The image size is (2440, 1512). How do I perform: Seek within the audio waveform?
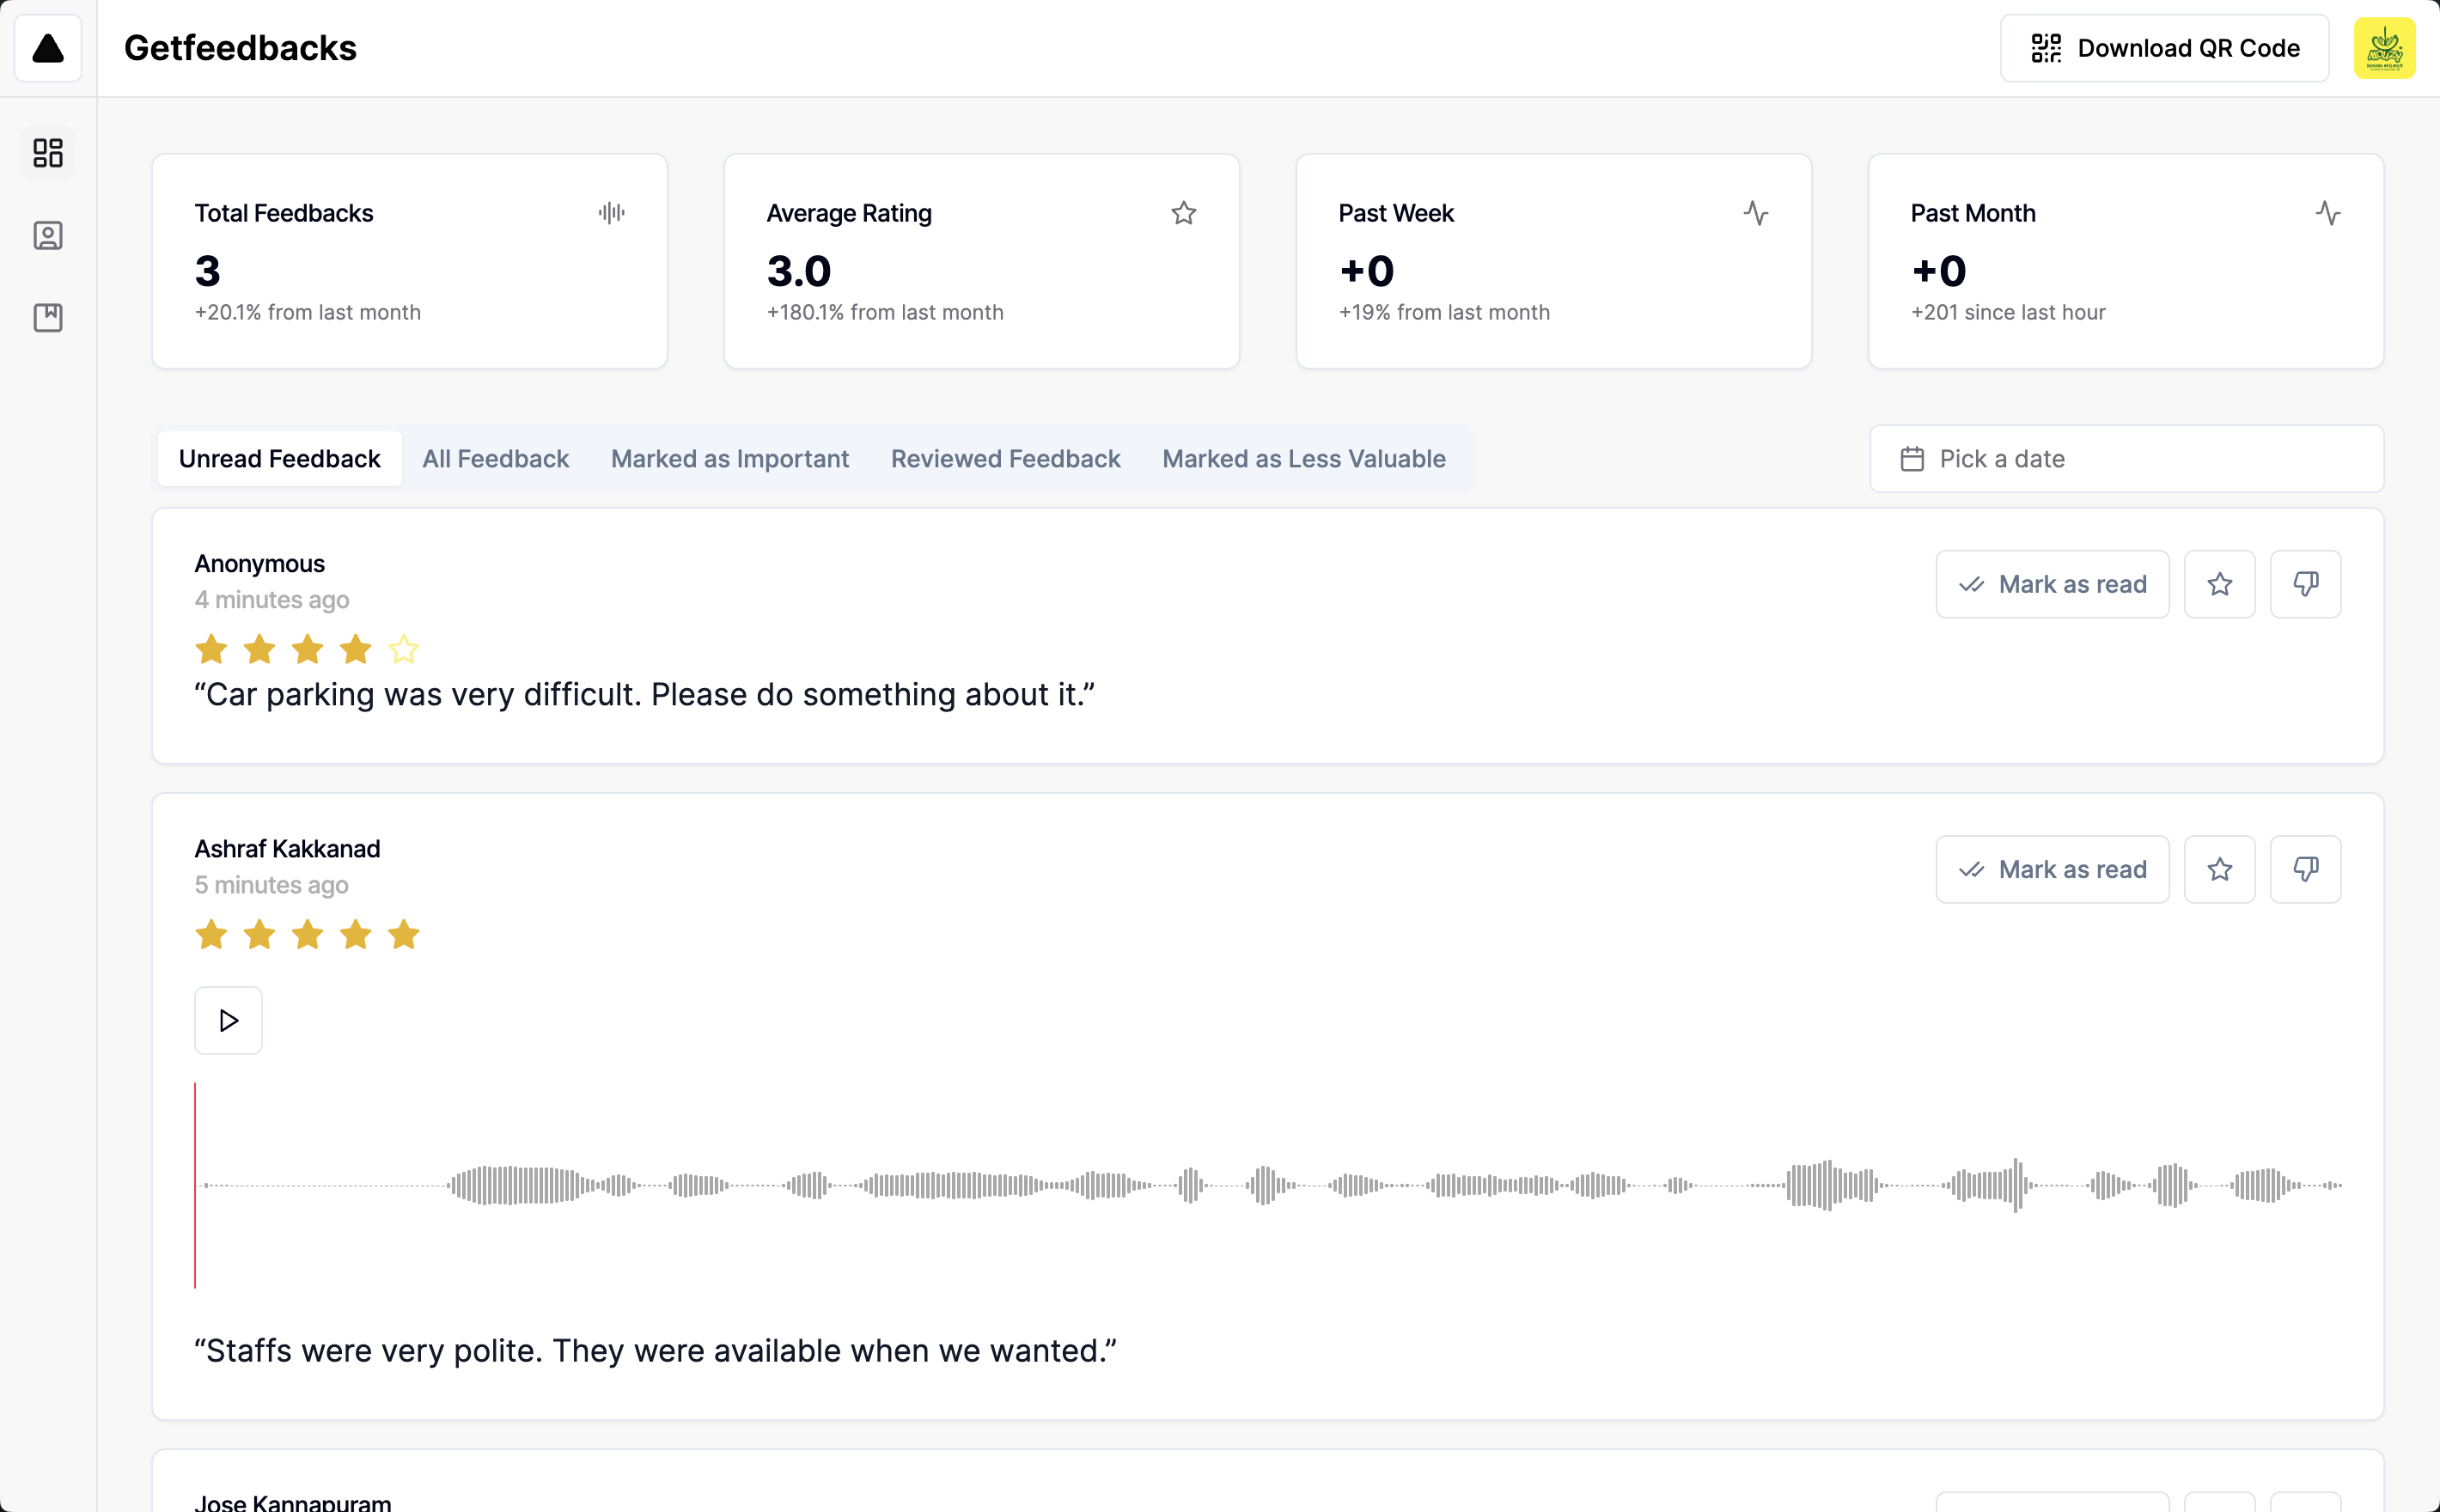click(1268, 1185)
